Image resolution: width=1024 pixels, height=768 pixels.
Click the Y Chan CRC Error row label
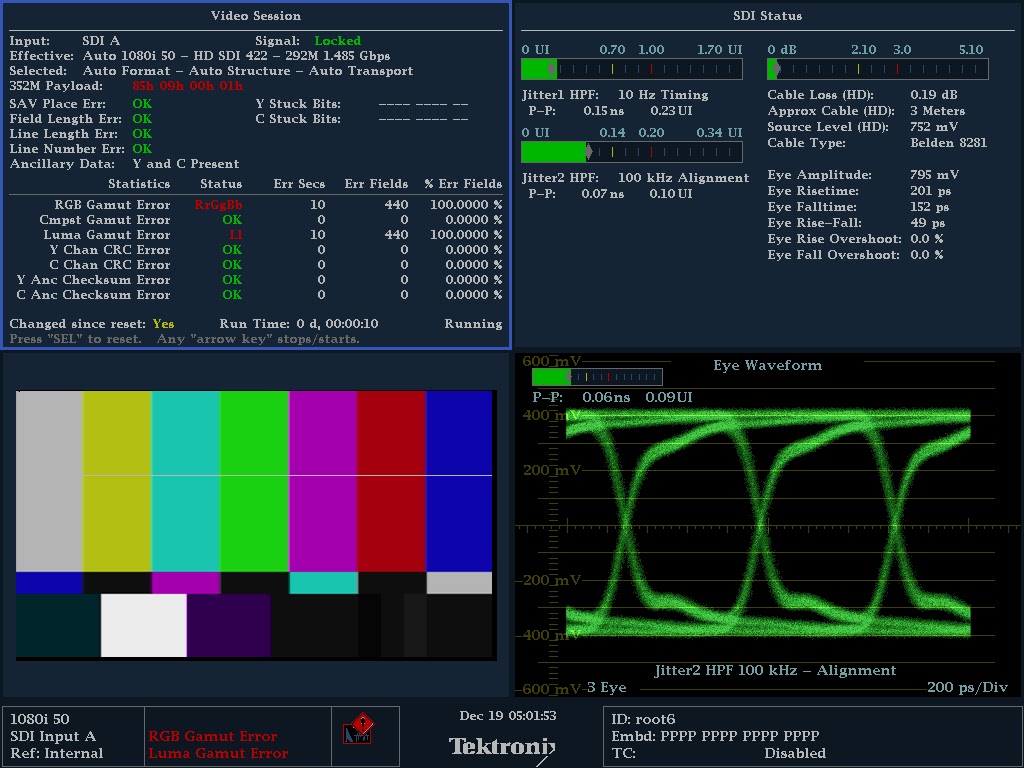(x=110, y=249)
